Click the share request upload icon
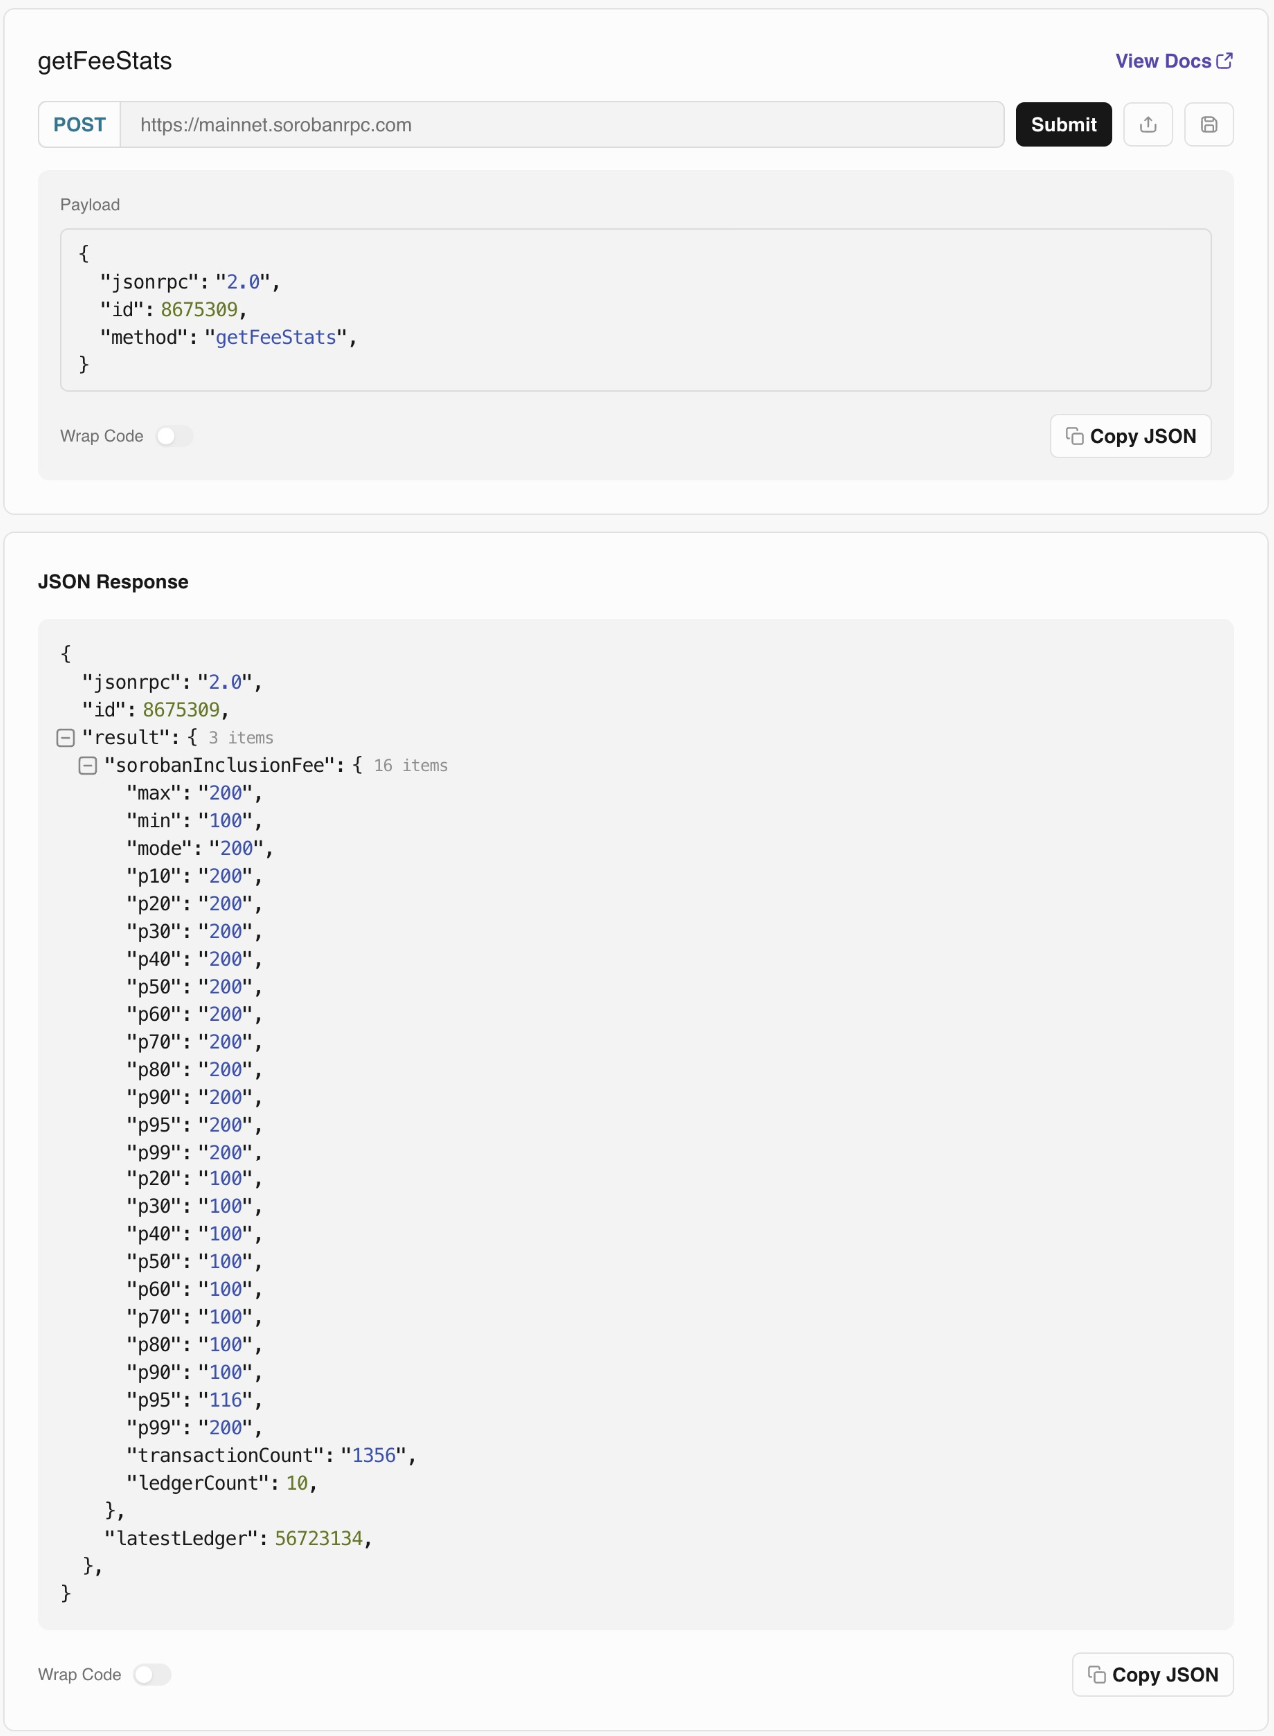The height and width of the screenshot is (1736, 1274). coord(1148,125)
